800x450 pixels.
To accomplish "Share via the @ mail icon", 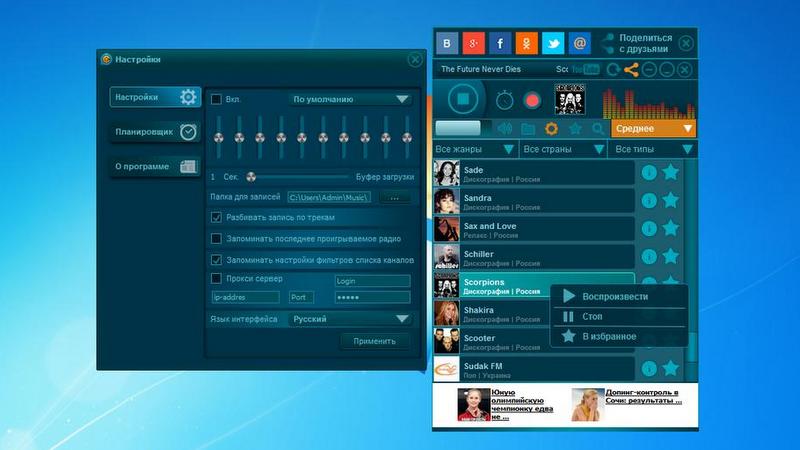I will point(580,43).
